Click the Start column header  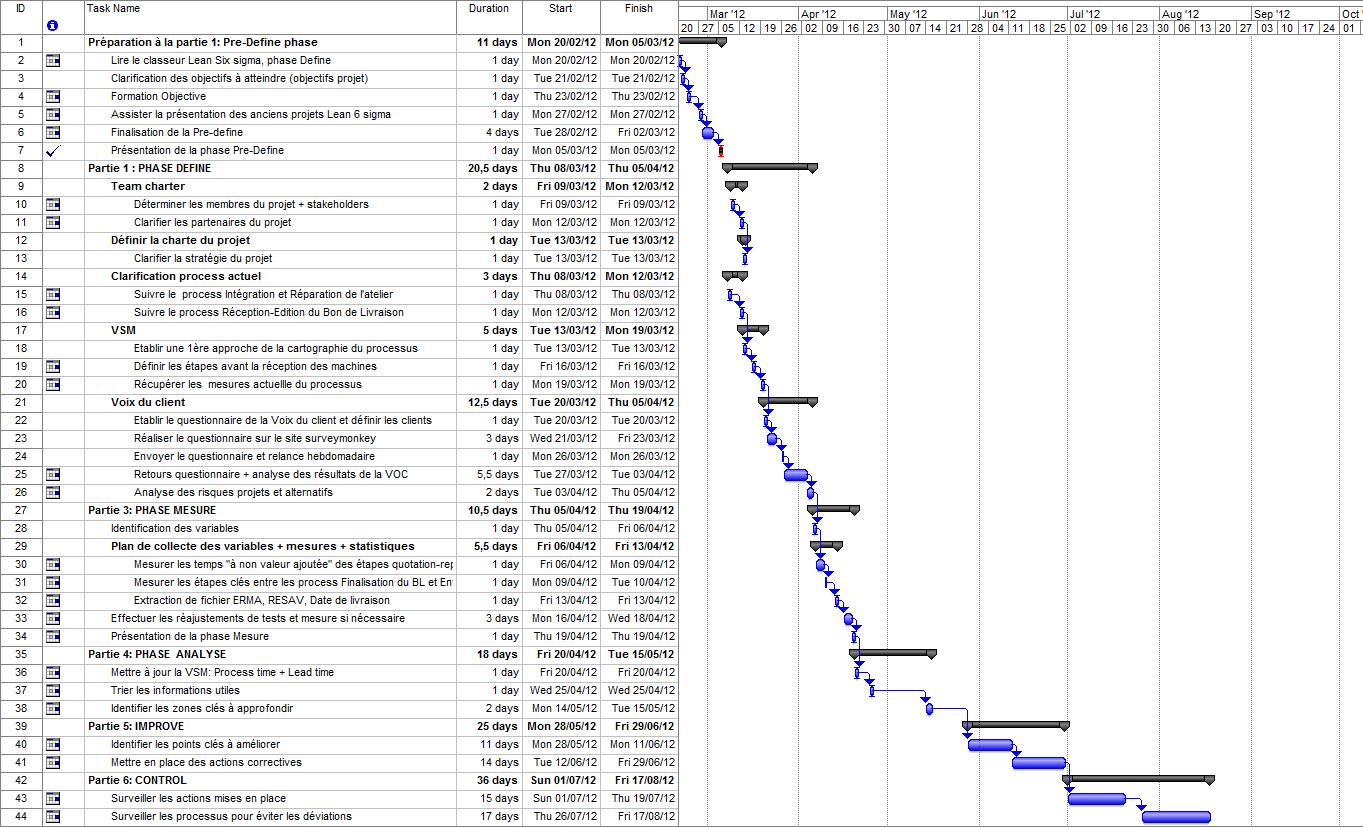[x=561, y=9]
